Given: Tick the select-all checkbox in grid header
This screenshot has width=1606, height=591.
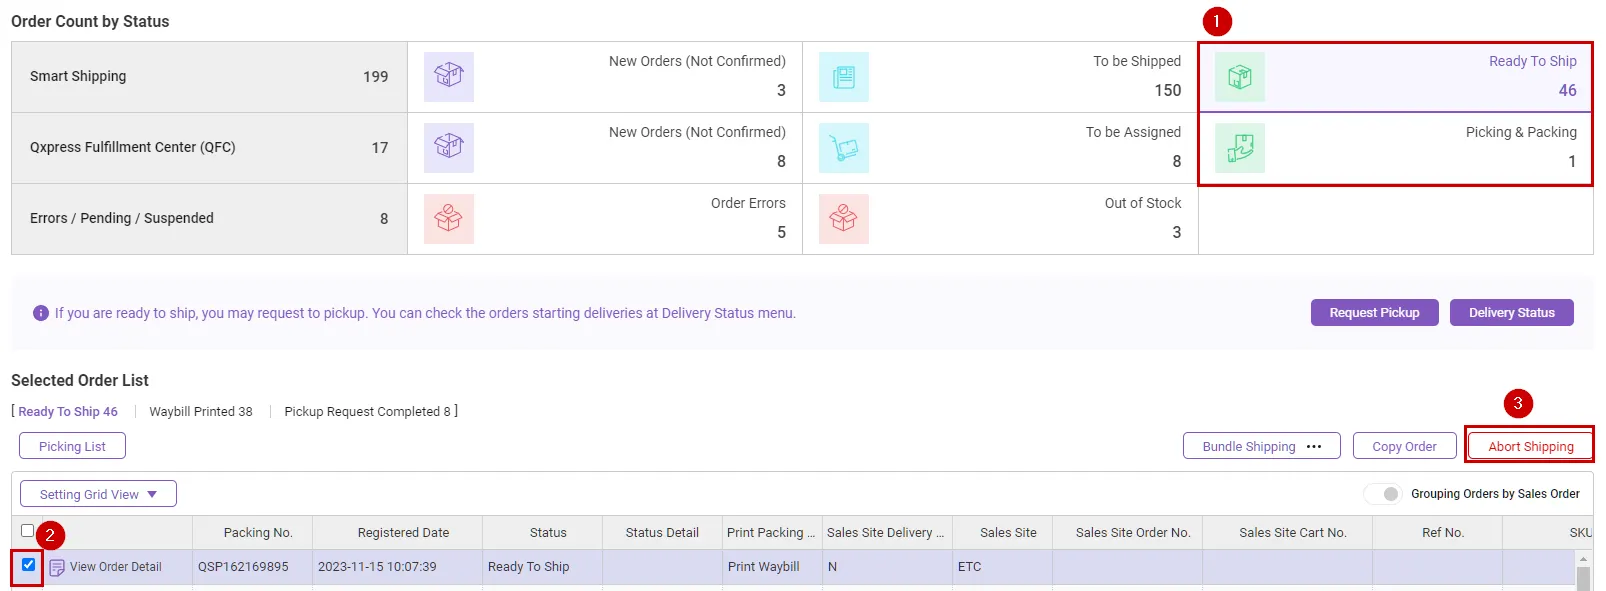Looking at the screenshot, I should 28,531.
